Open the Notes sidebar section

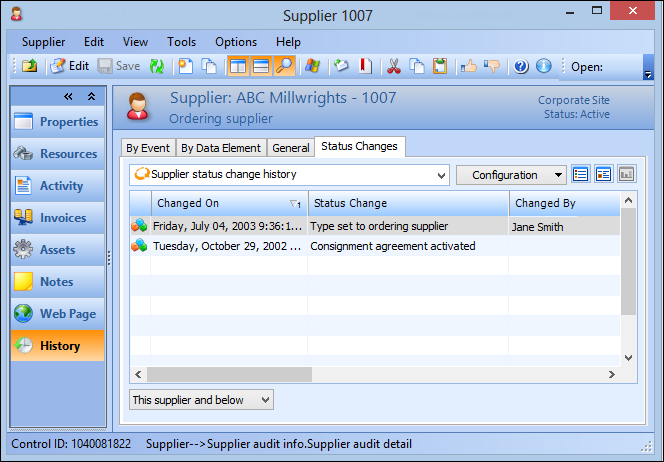coord(58,282)
